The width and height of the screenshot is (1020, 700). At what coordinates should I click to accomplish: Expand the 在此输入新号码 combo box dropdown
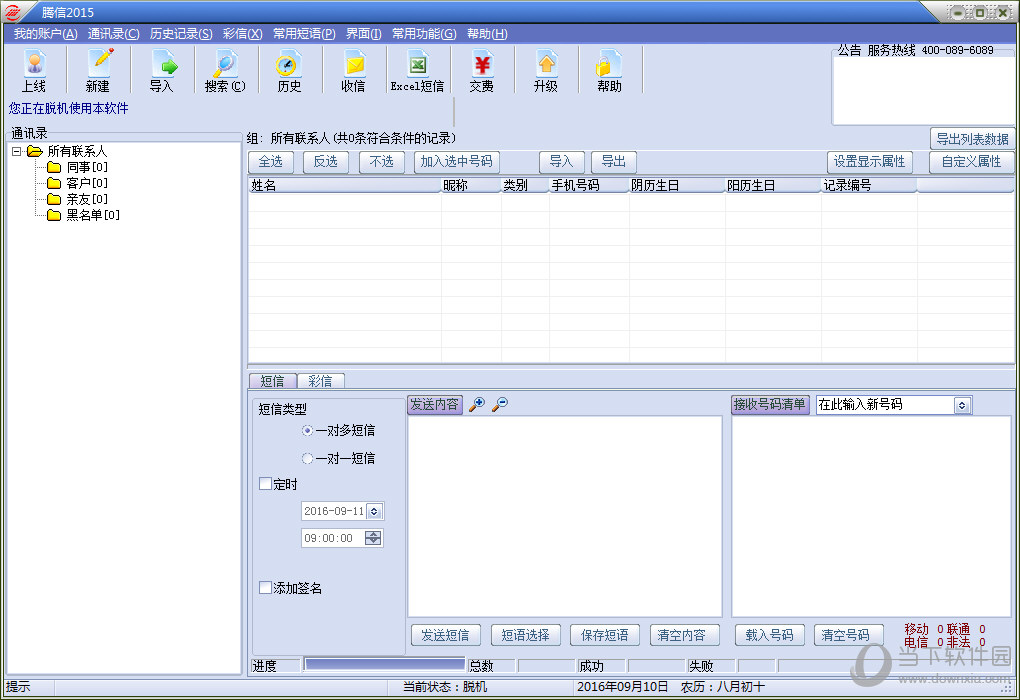pyautogui.click(x=962, y=405)
